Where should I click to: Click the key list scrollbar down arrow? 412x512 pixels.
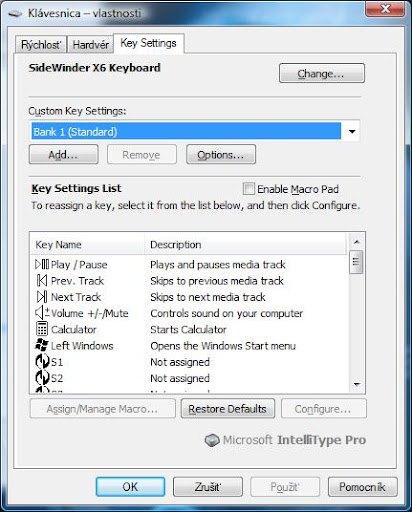click(x=356, y=385)
